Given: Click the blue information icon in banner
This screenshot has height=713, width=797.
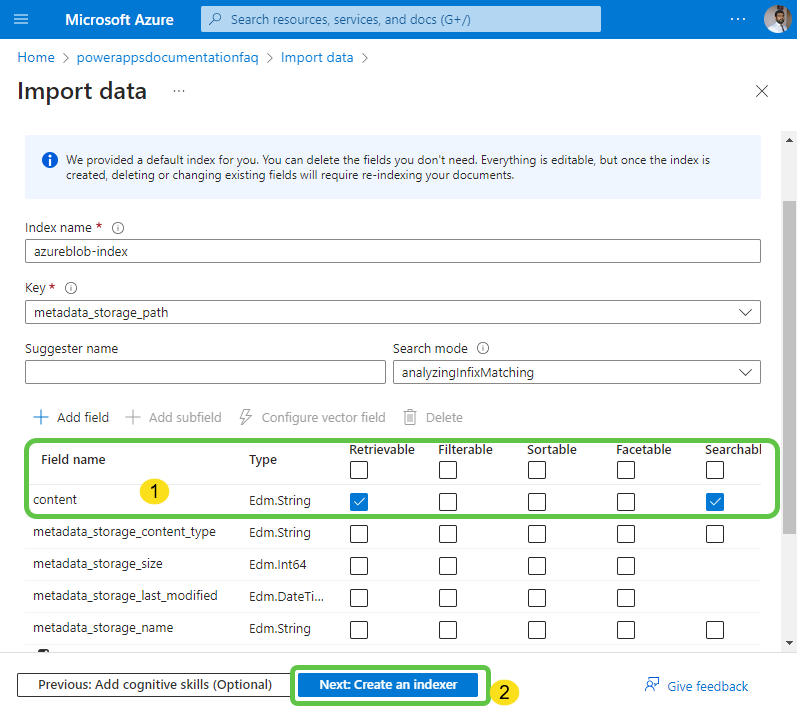Looking at the screenshot, I should point(50,160).
